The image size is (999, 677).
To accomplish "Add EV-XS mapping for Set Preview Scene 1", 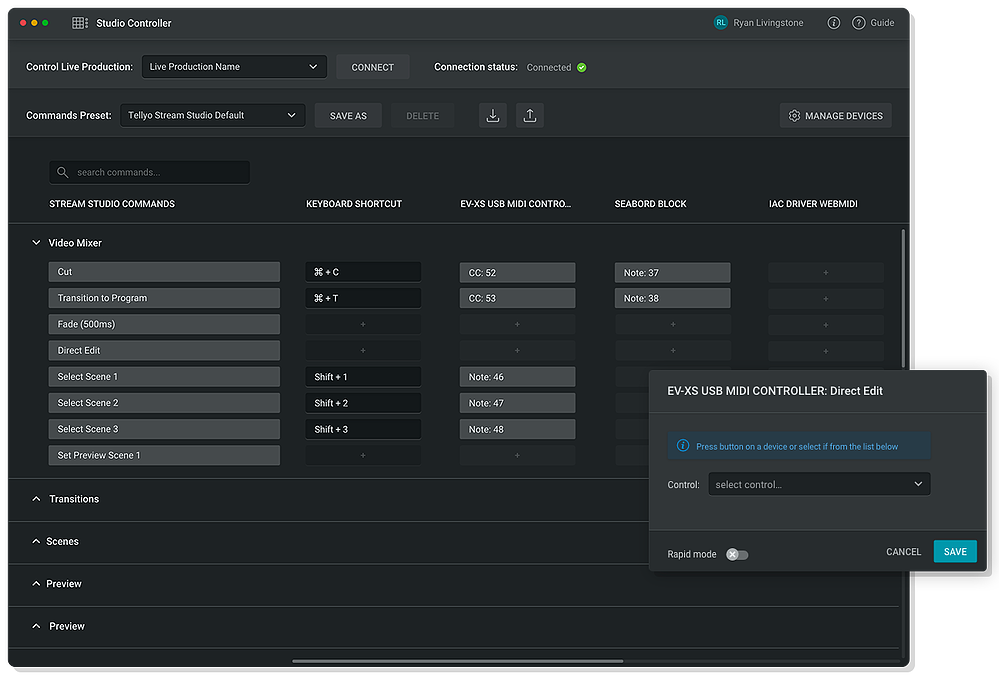I will click(517, 455).
